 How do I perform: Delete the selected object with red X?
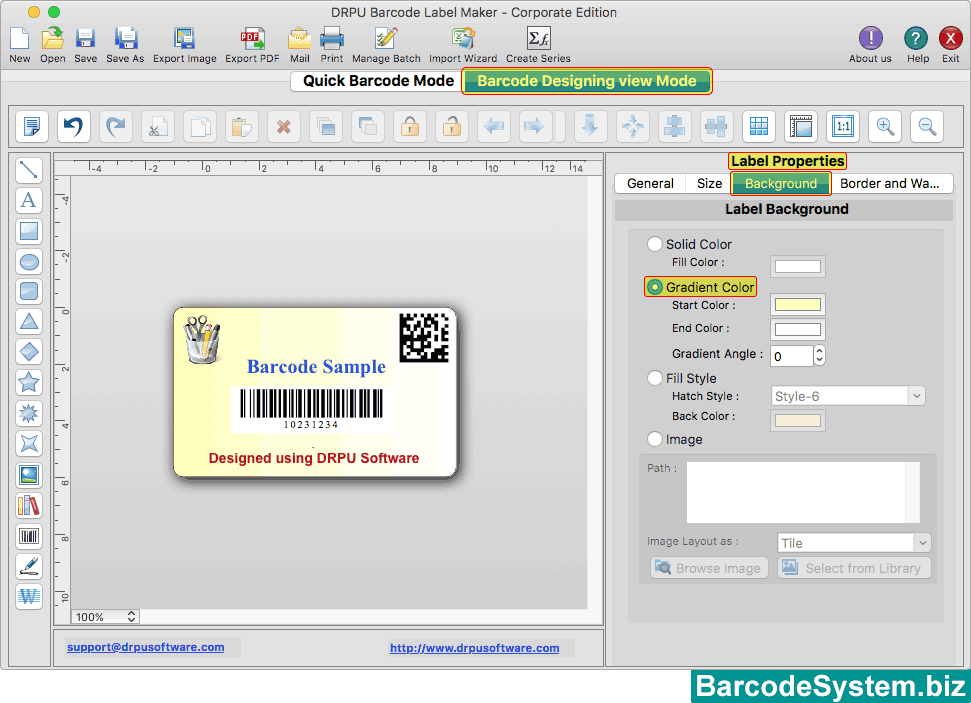pyautogui.click(x=284, y=127)
